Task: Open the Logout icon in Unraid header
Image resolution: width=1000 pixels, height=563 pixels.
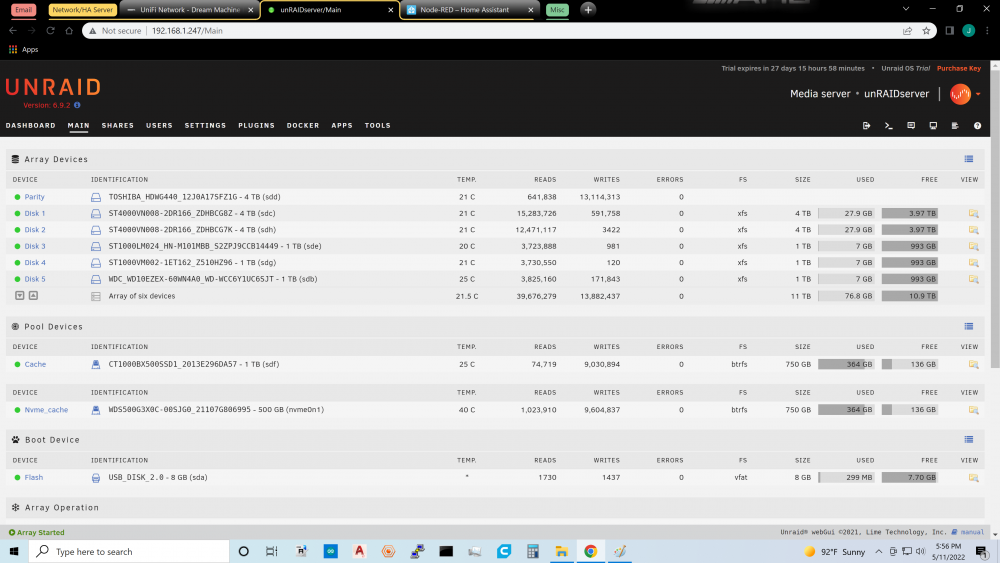Action: tap(866, 126)
